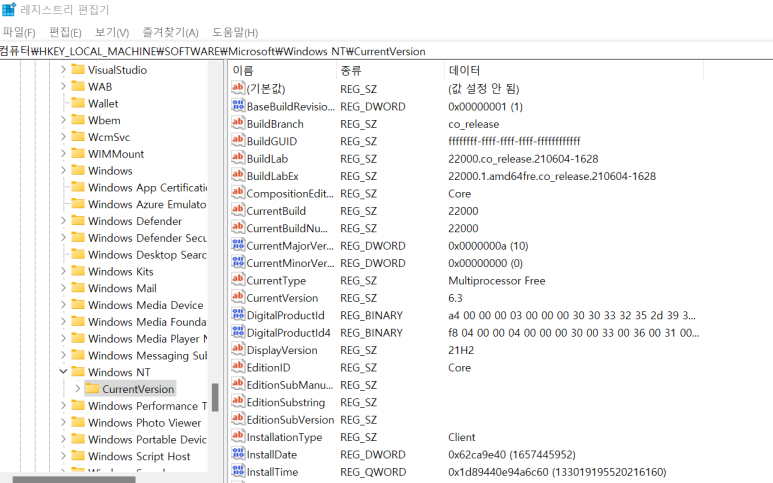The image size is (773, 483).
Task: Click the string icon next to EditionID
Action: [x=238, y=367]
